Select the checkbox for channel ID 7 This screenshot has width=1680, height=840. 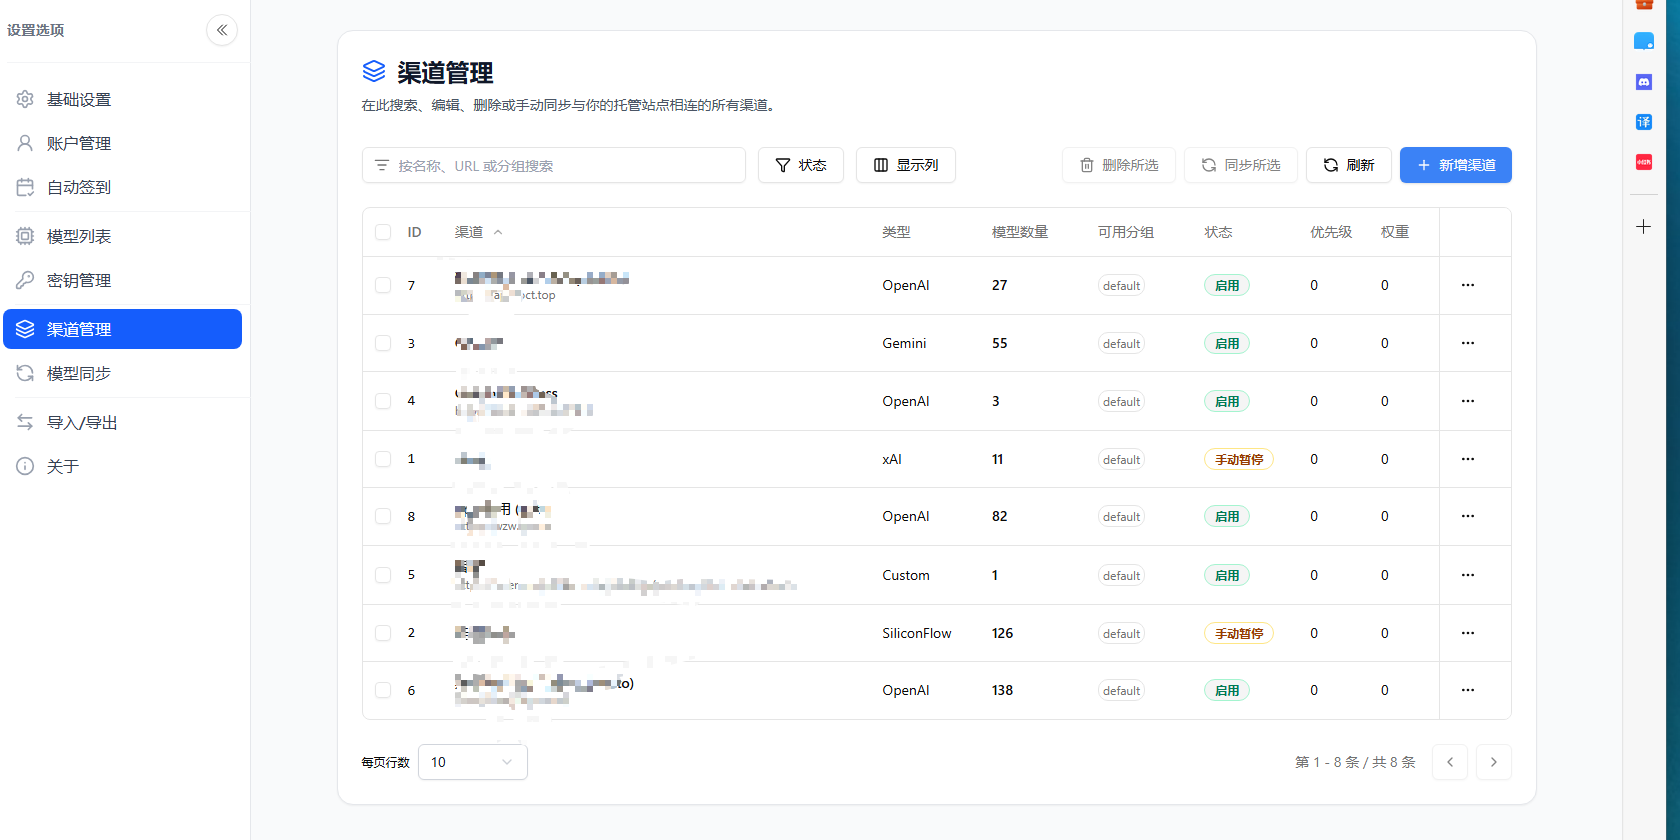click(383, 285)
